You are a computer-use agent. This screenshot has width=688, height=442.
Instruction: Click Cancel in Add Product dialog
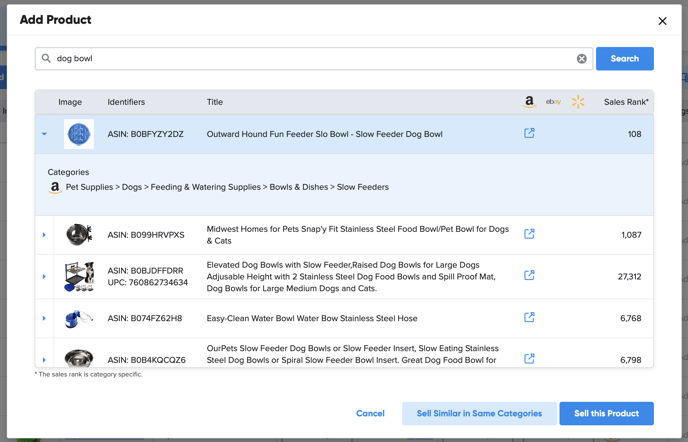(x=370, y=413)
